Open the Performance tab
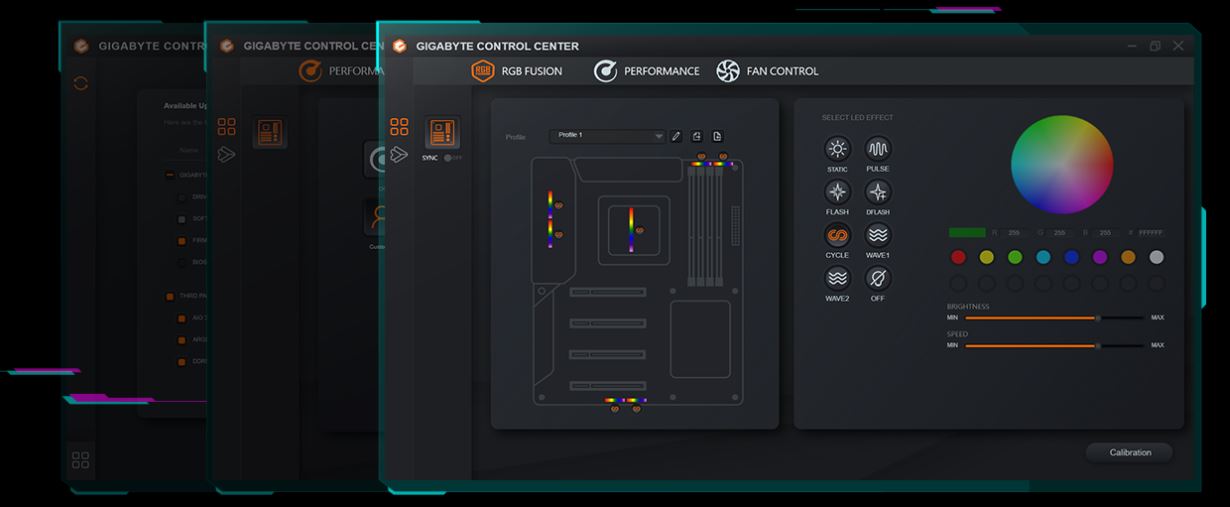The image size is (1230, 507). tap(647, 71)
